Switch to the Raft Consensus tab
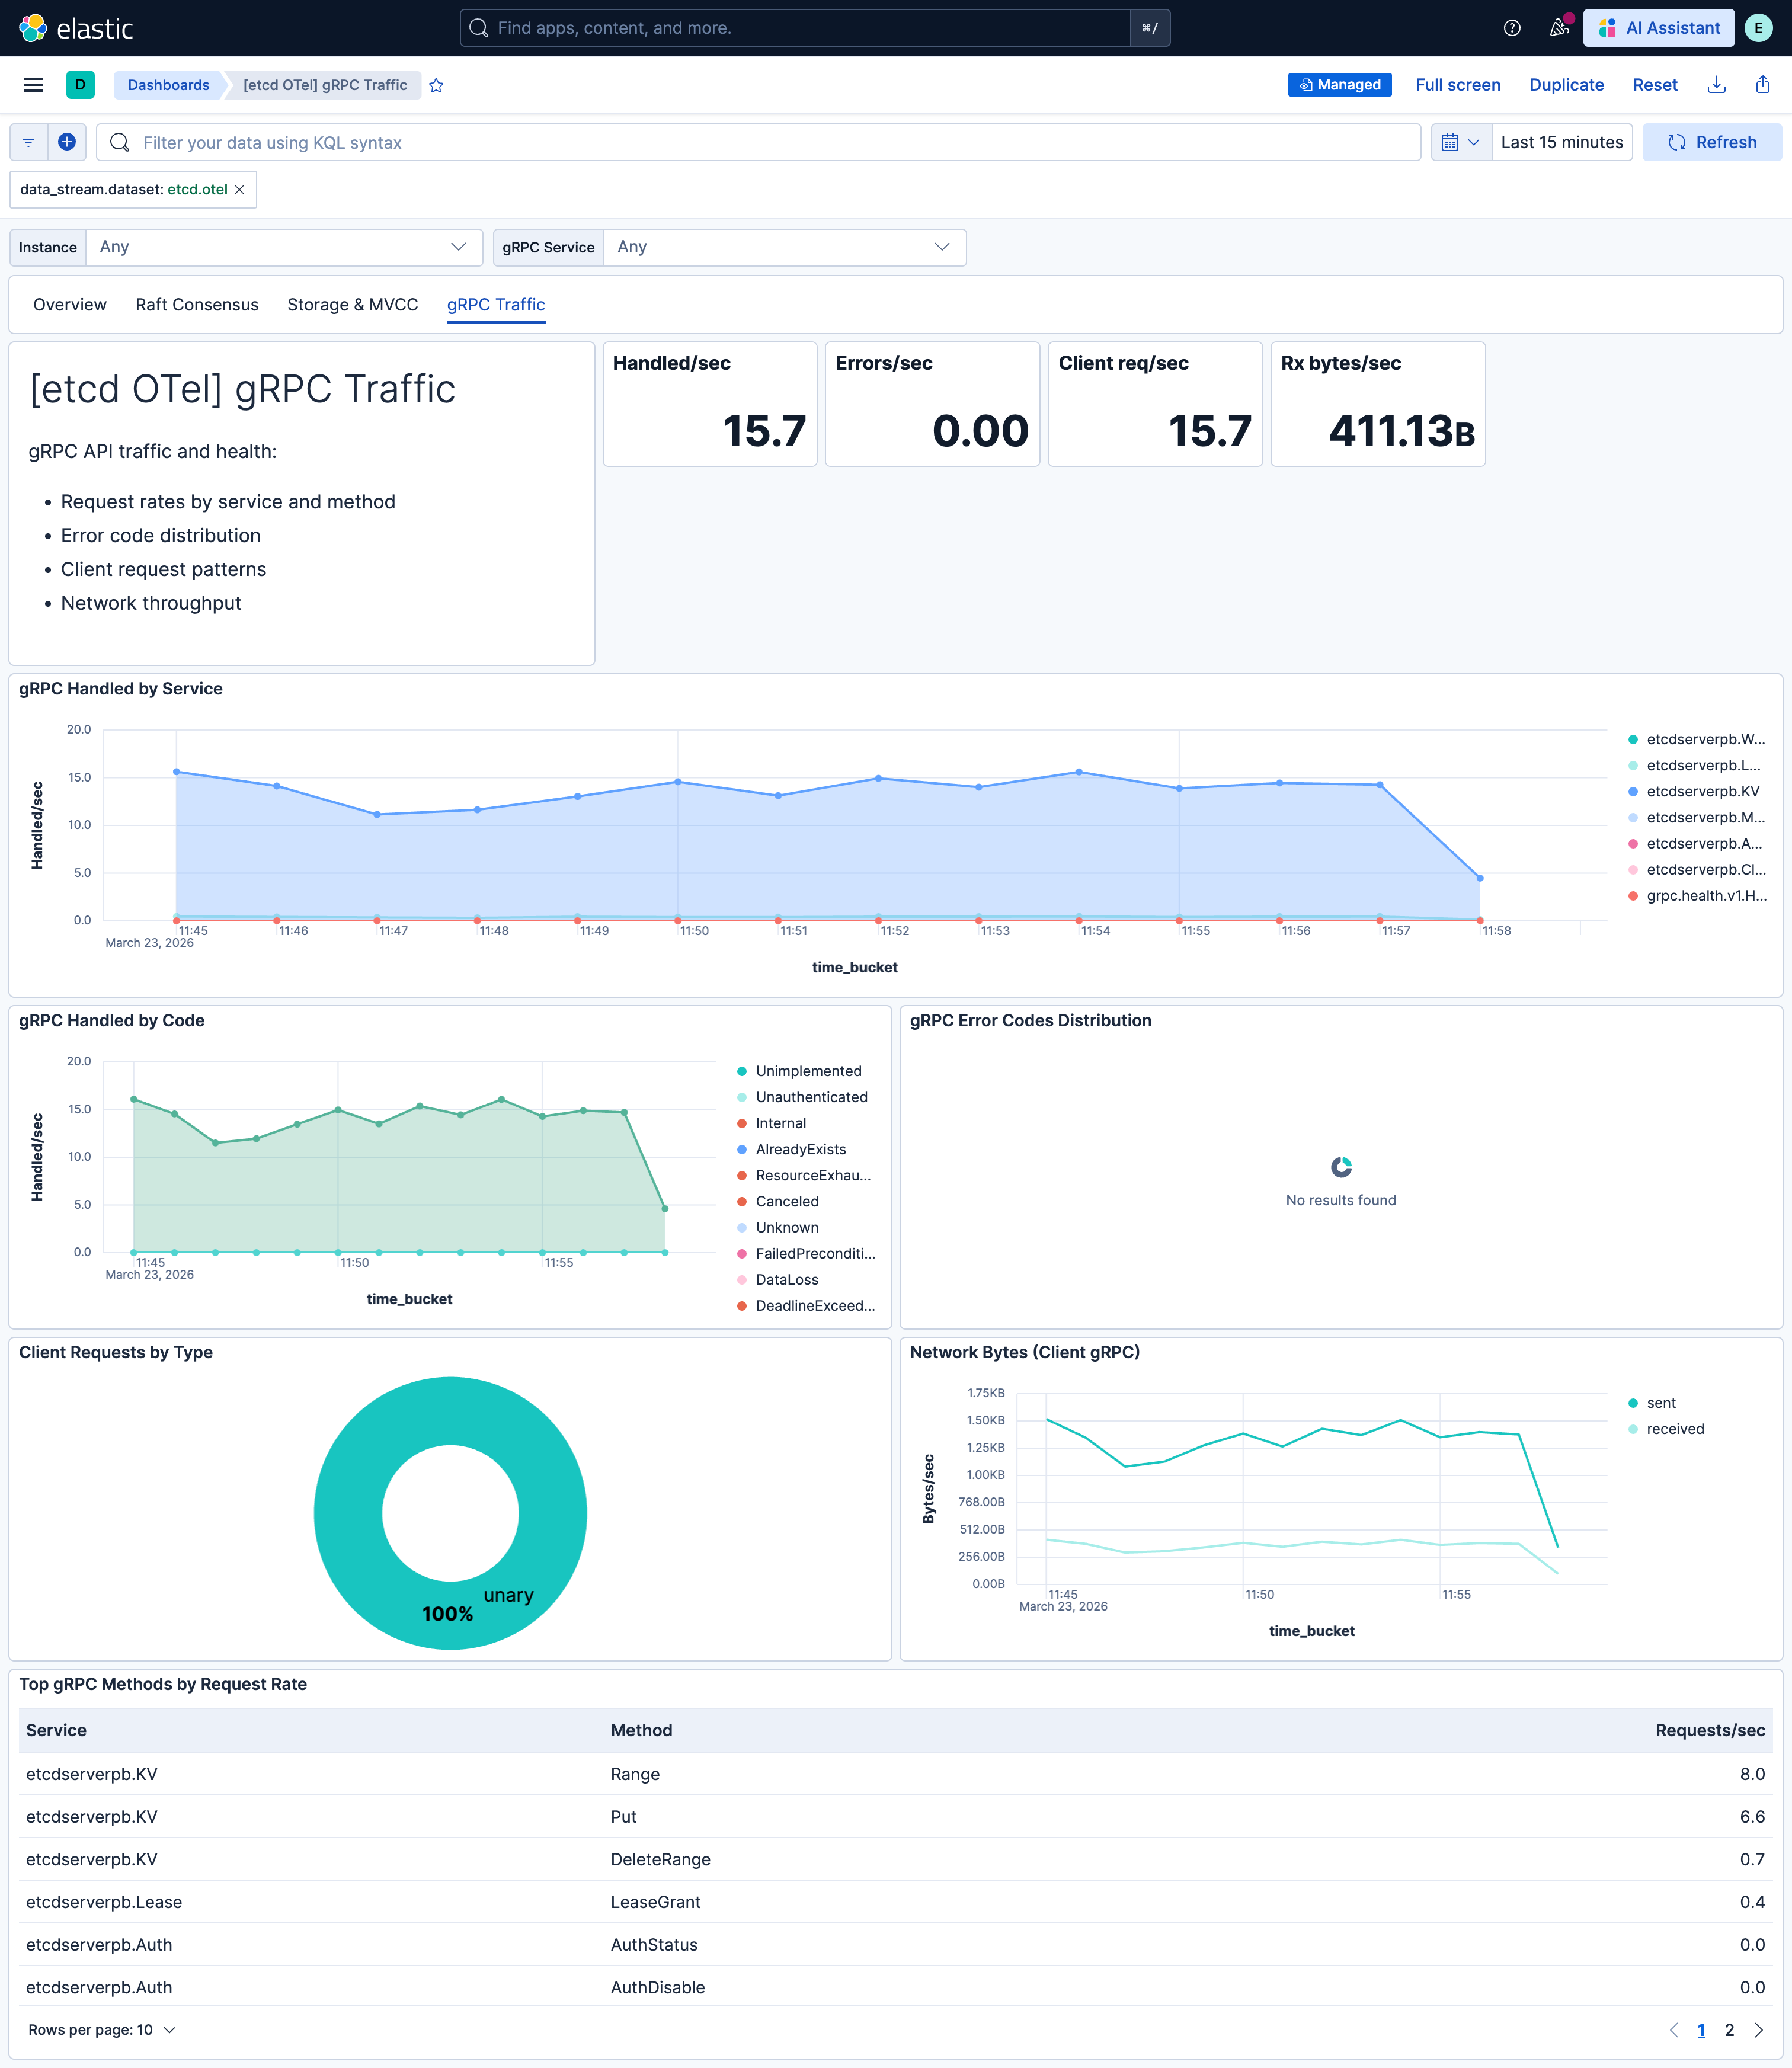 [197, 304]
